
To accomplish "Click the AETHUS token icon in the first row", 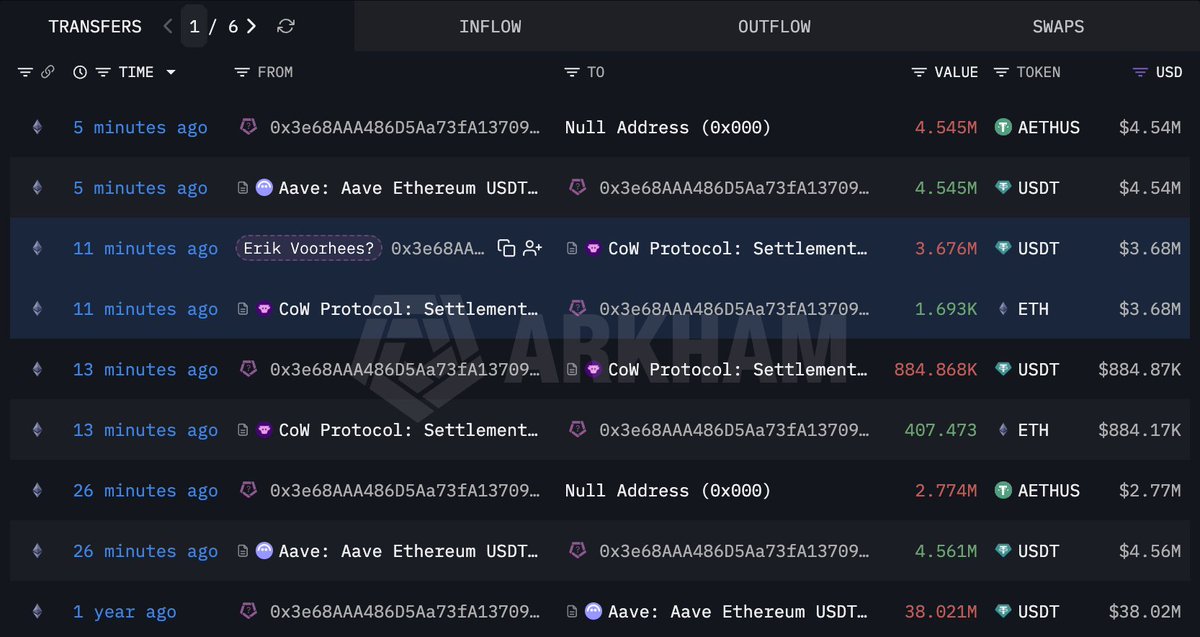I will pyautogui.click(x=1003, y=127).
